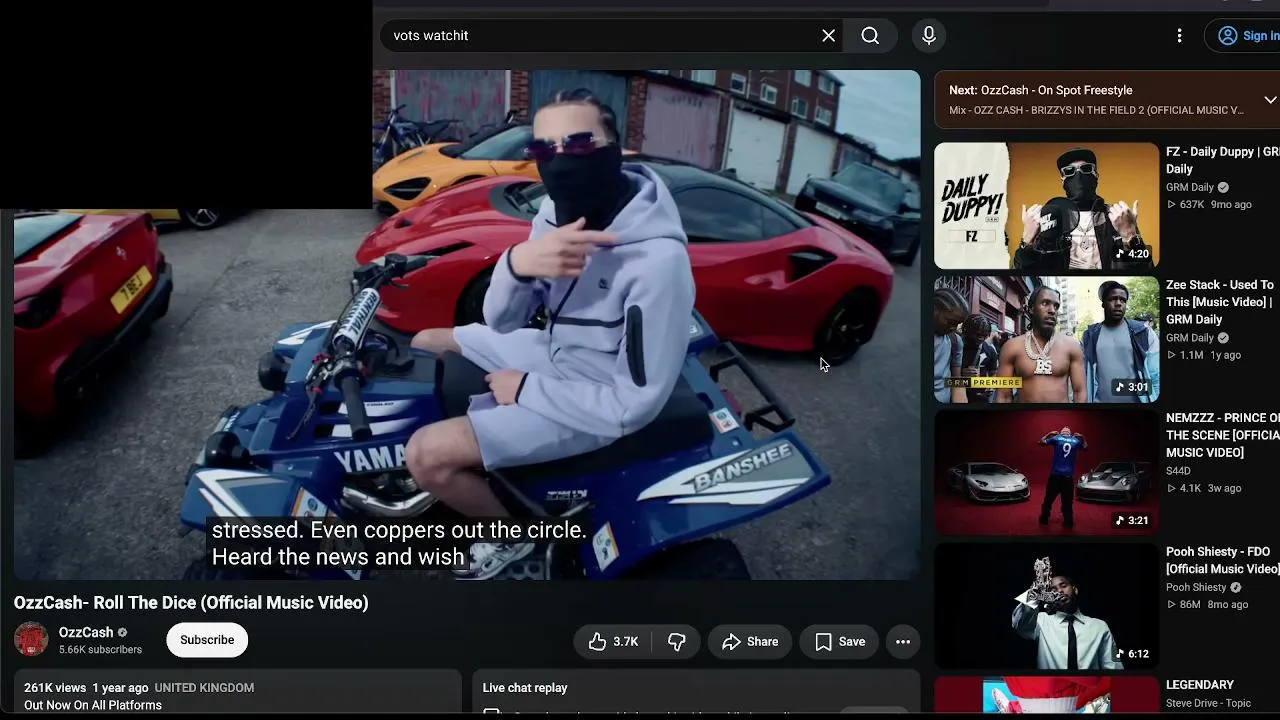Screen dimensions: 1280x720
Task: Click the Mix playlist subtitle text
Action: click(1096, 110)
